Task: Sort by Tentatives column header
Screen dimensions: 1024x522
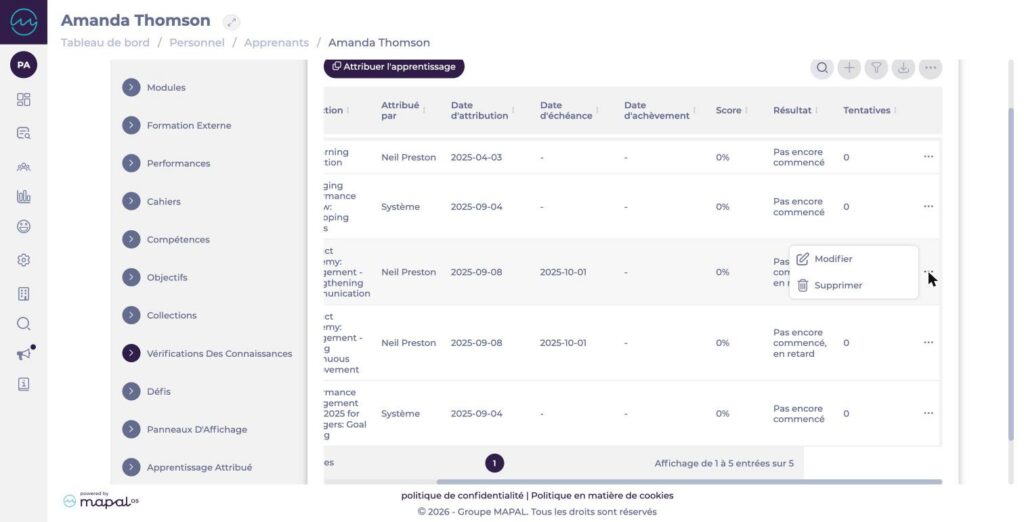Action: point(869,110)
